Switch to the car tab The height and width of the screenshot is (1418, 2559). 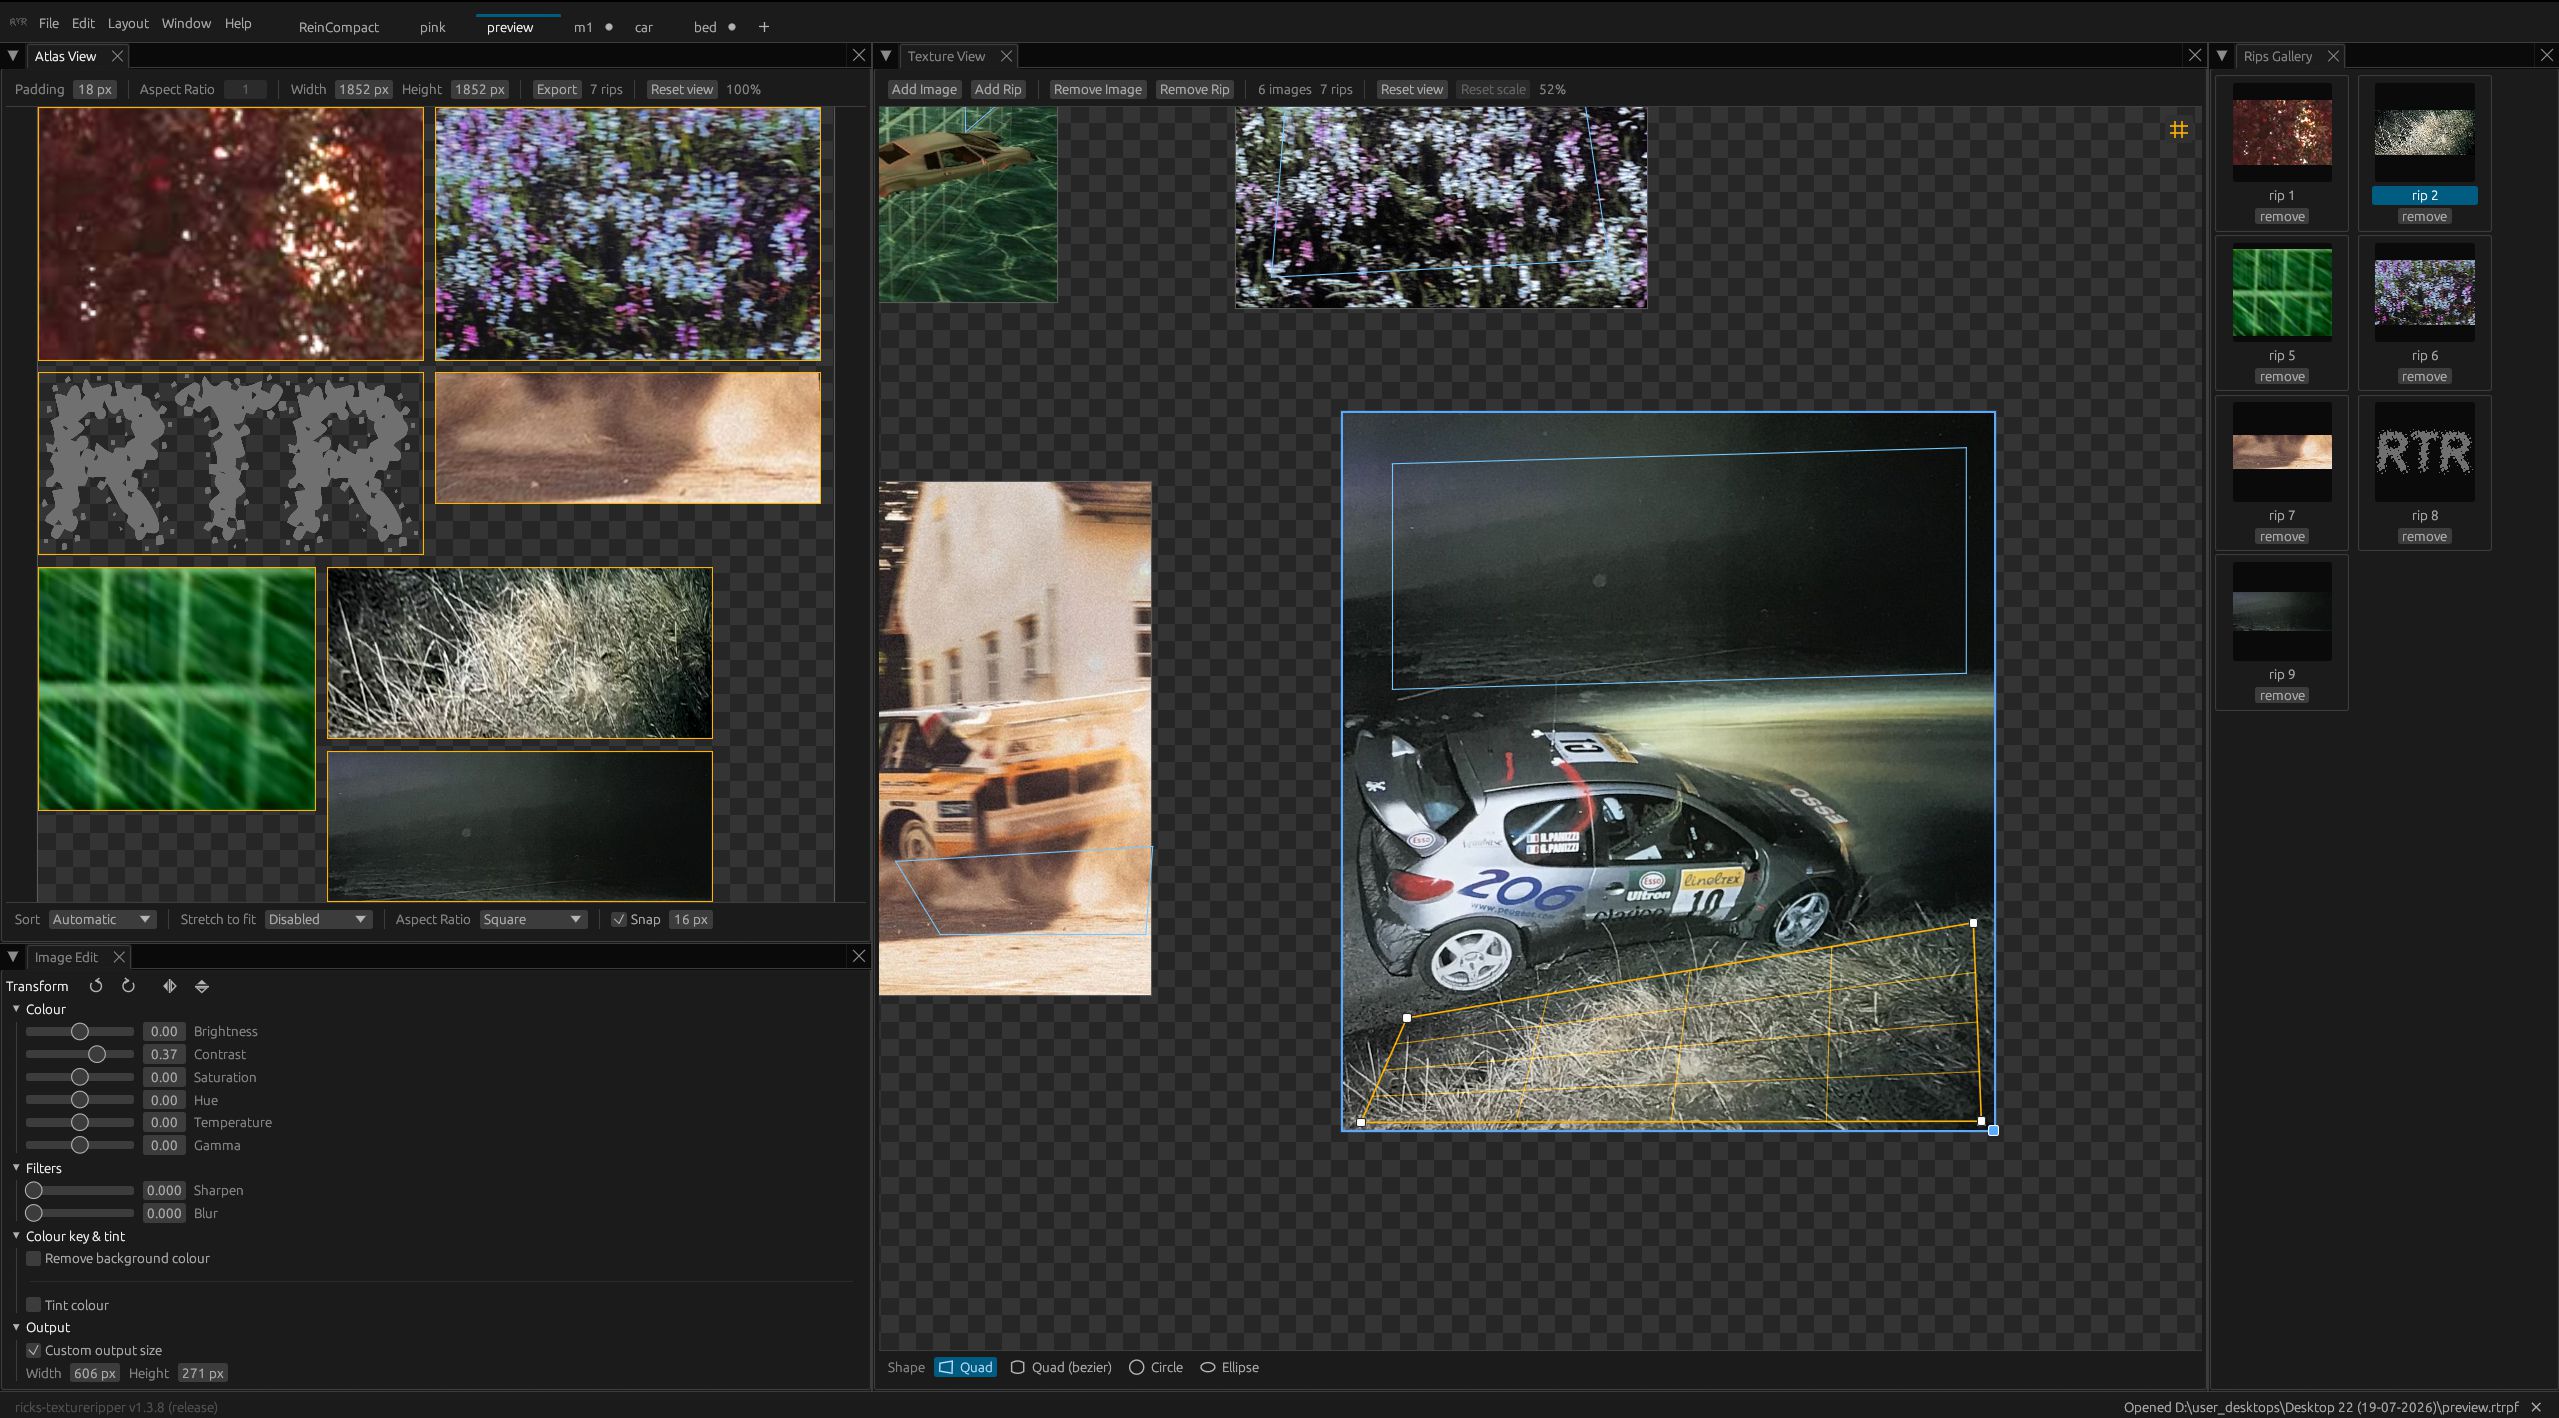(644, 27)
